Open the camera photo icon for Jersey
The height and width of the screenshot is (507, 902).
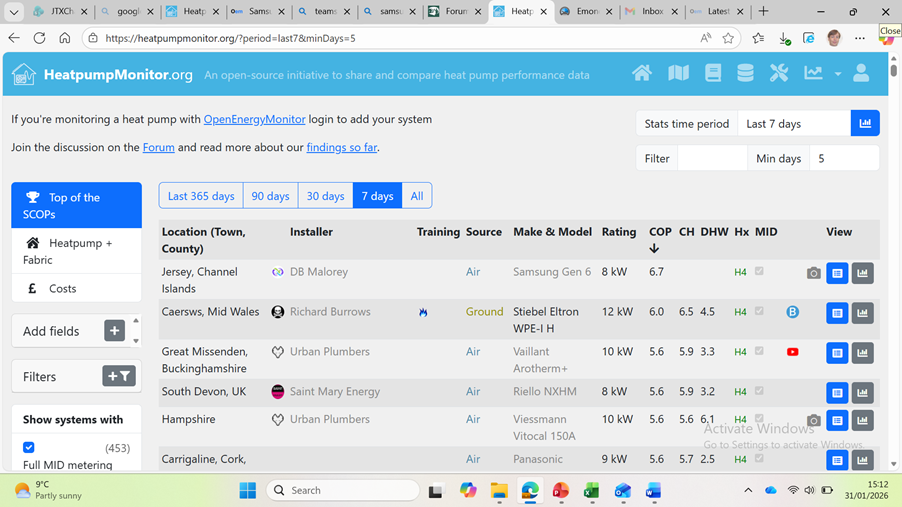pos(813,273)
